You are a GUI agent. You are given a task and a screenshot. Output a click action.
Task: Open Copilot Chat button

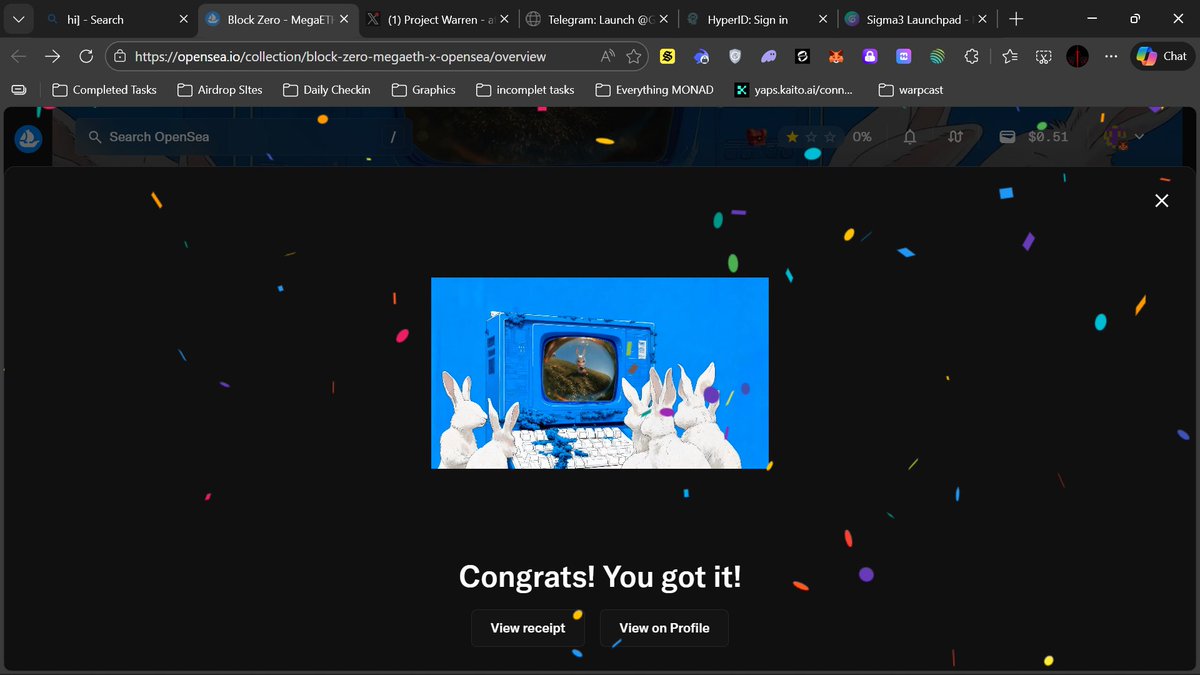tap(1163, 56)
